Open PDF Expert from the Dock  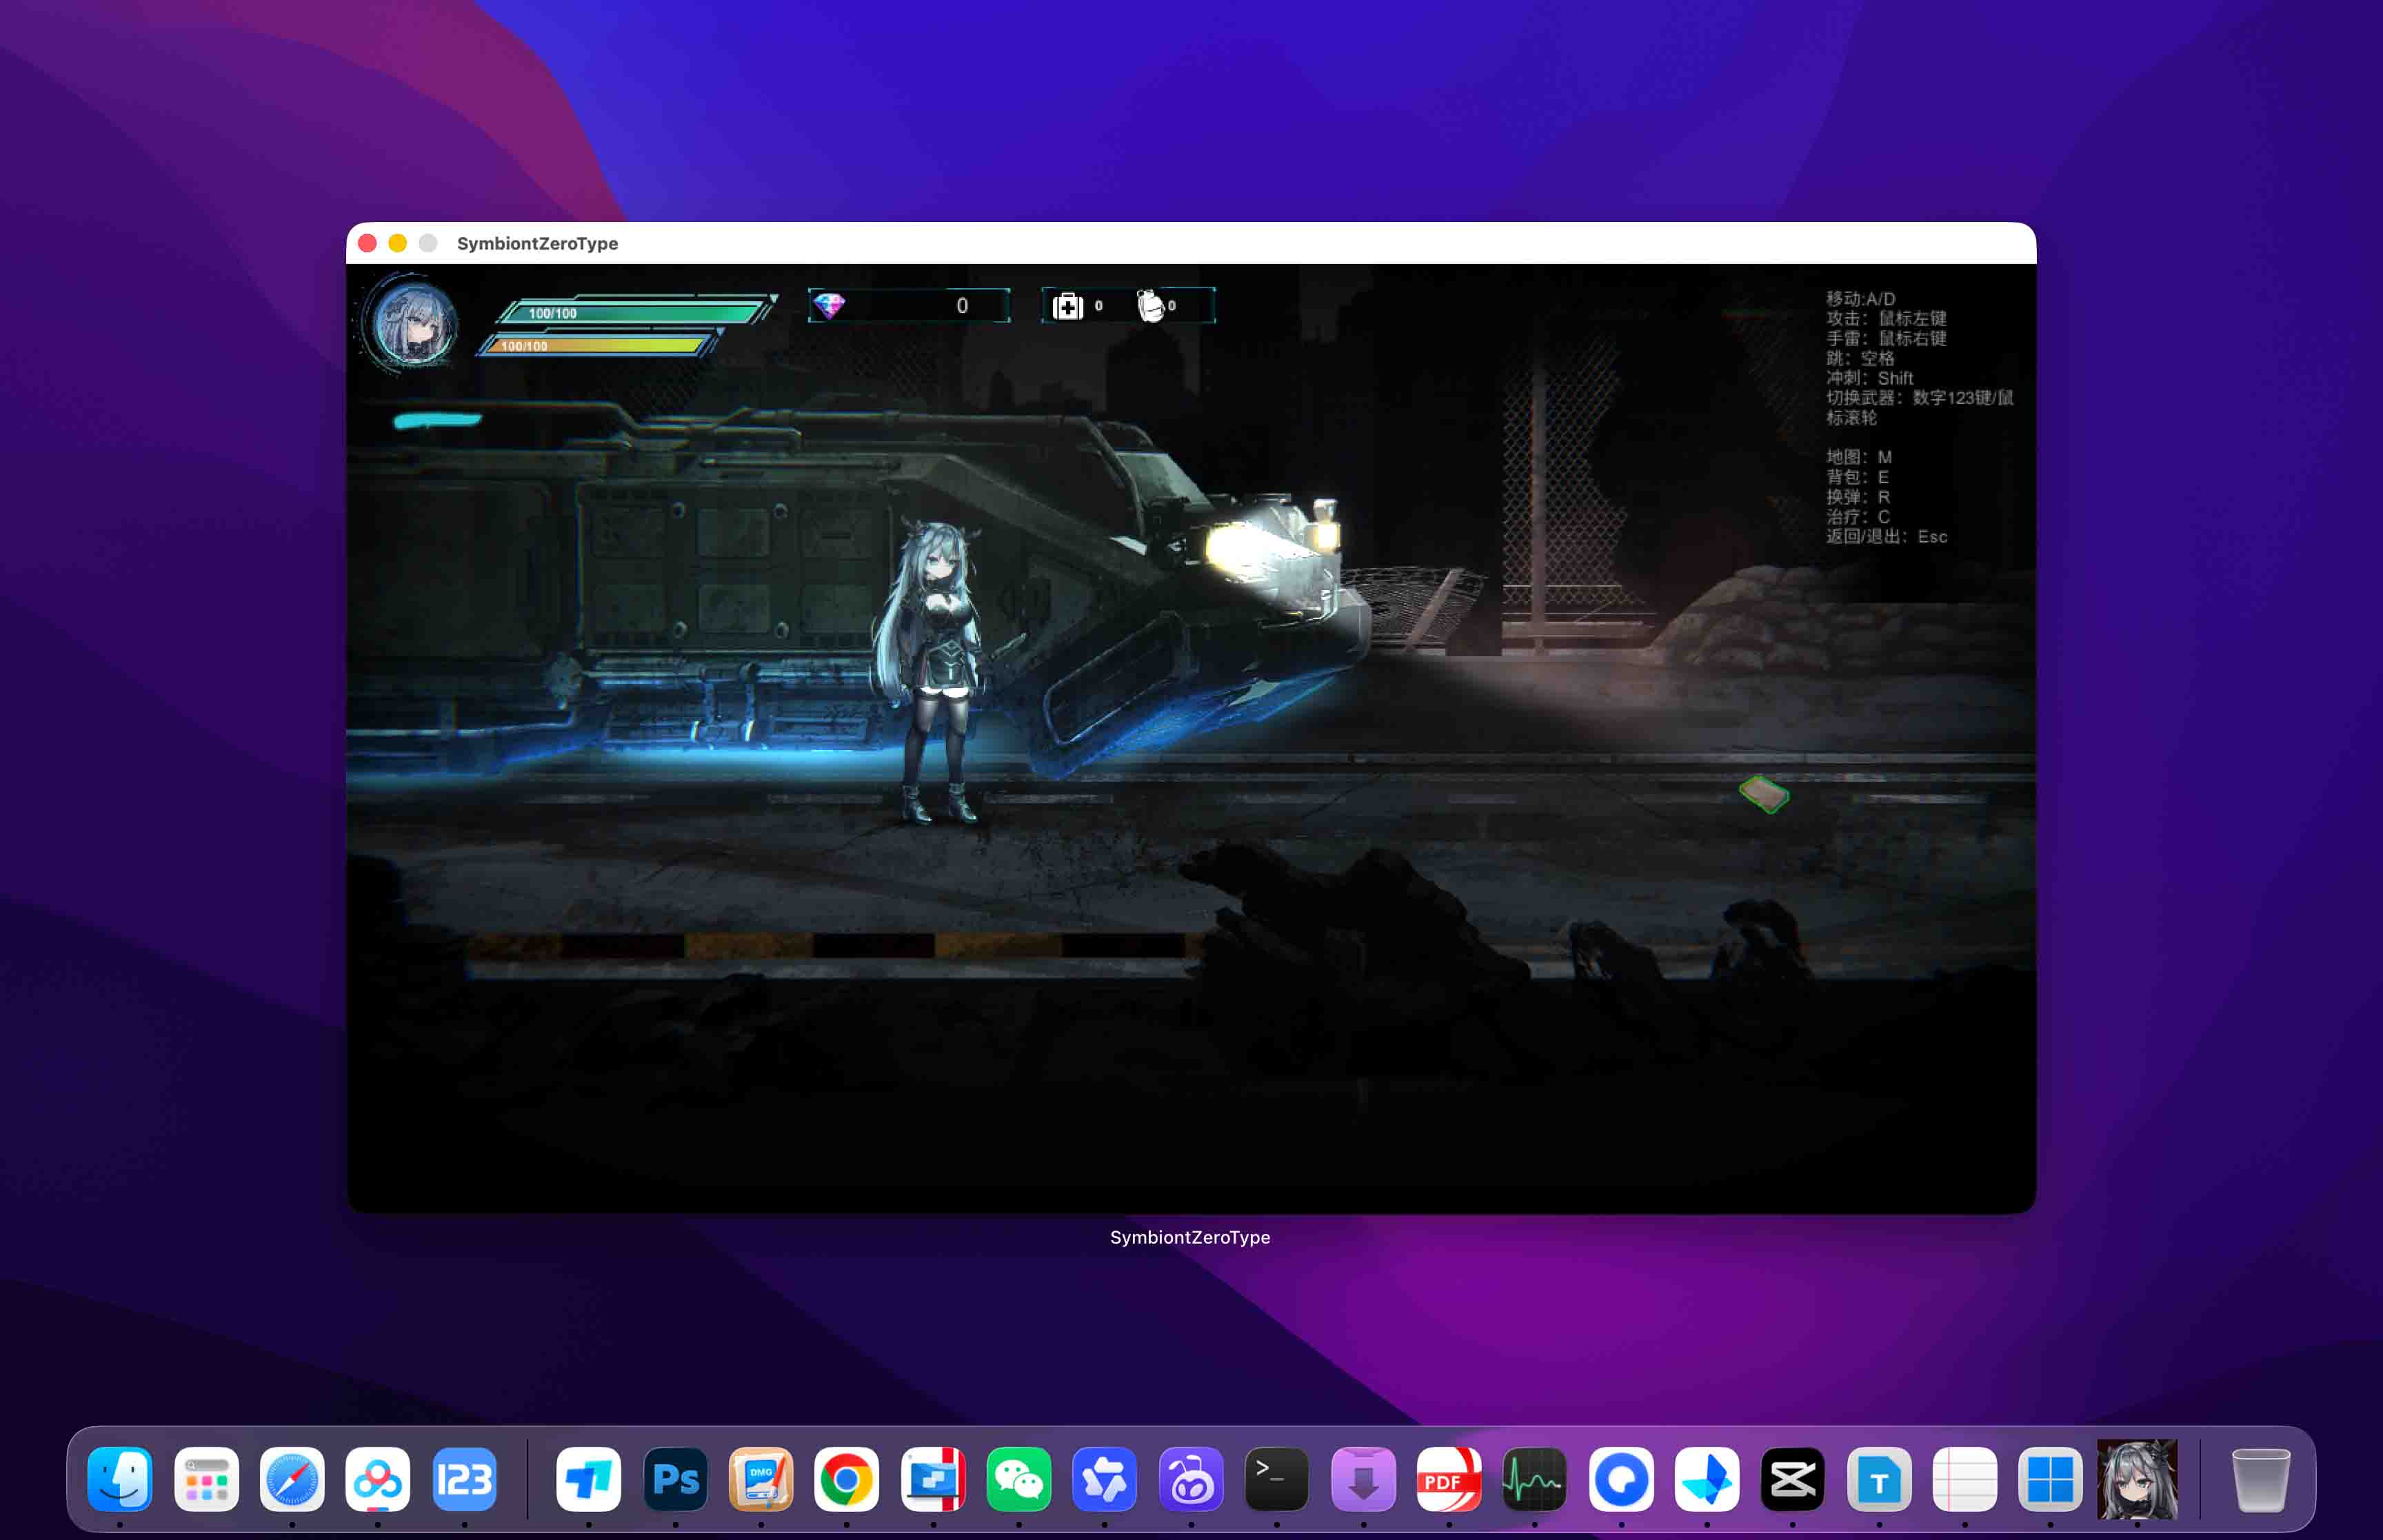pos(1449,1479)
